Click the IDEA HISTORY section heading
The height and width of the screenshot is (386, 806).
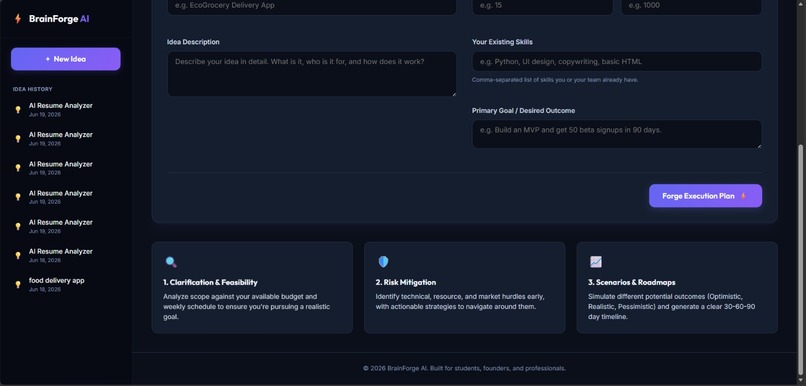pos(33,89)
